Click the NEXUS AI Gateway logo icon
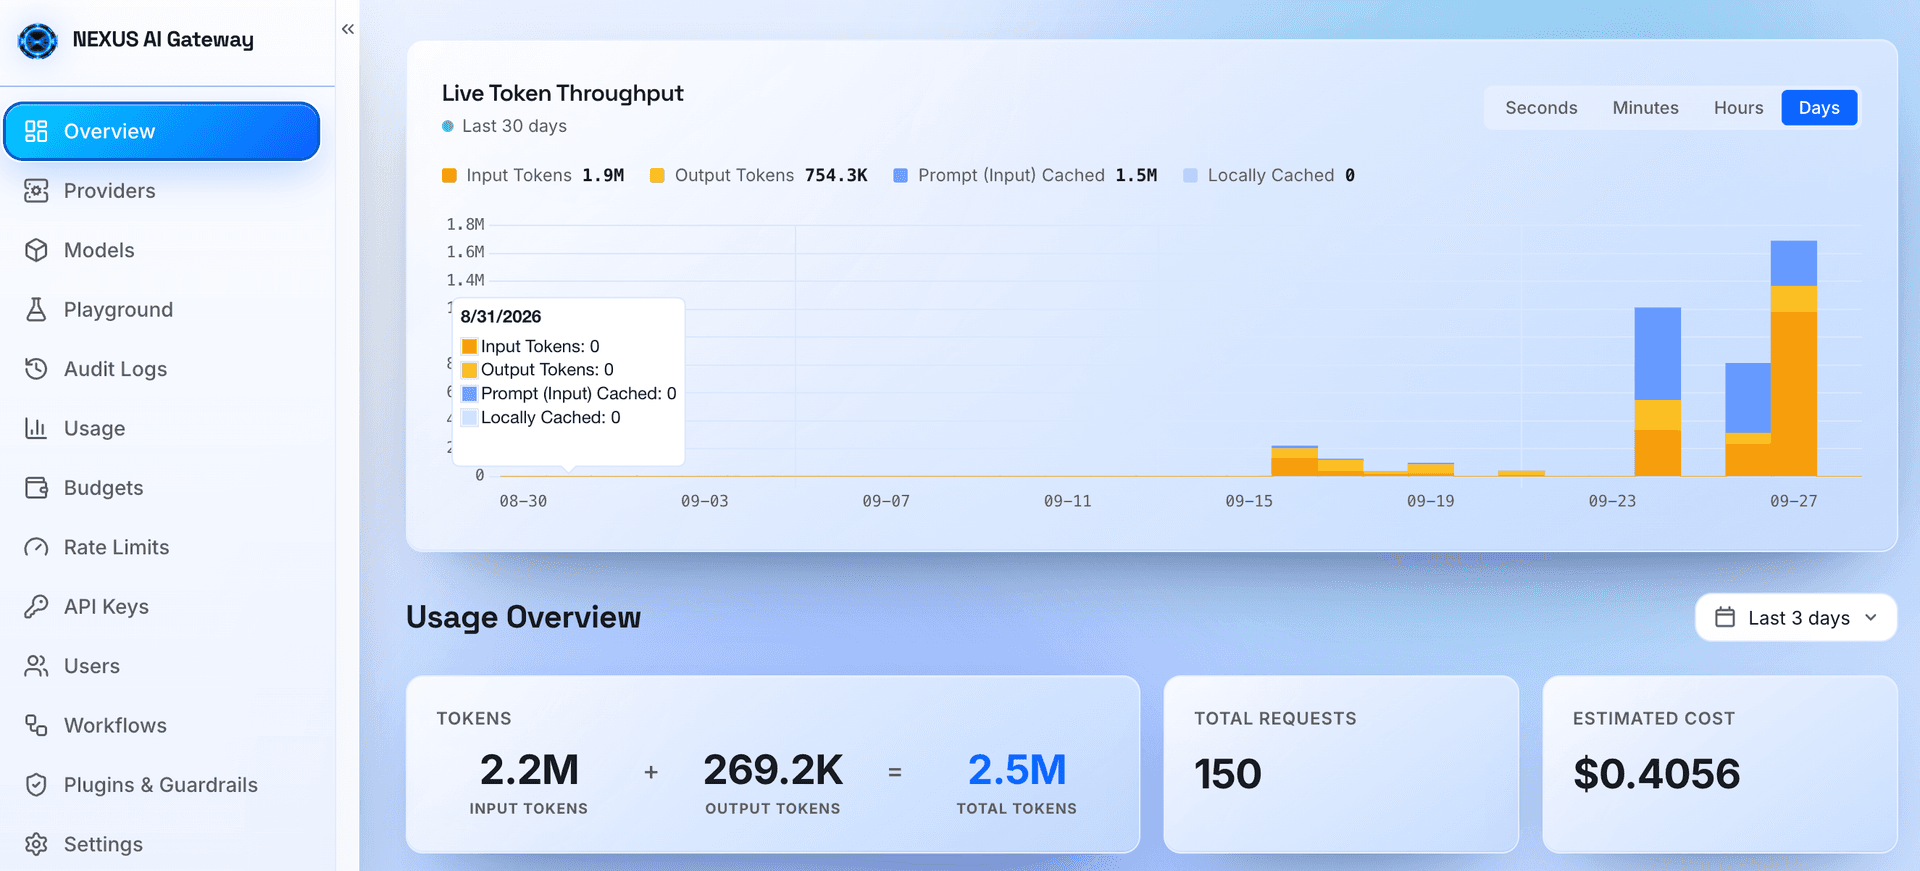Screen dimensions: 1920x871 point(38,41)
